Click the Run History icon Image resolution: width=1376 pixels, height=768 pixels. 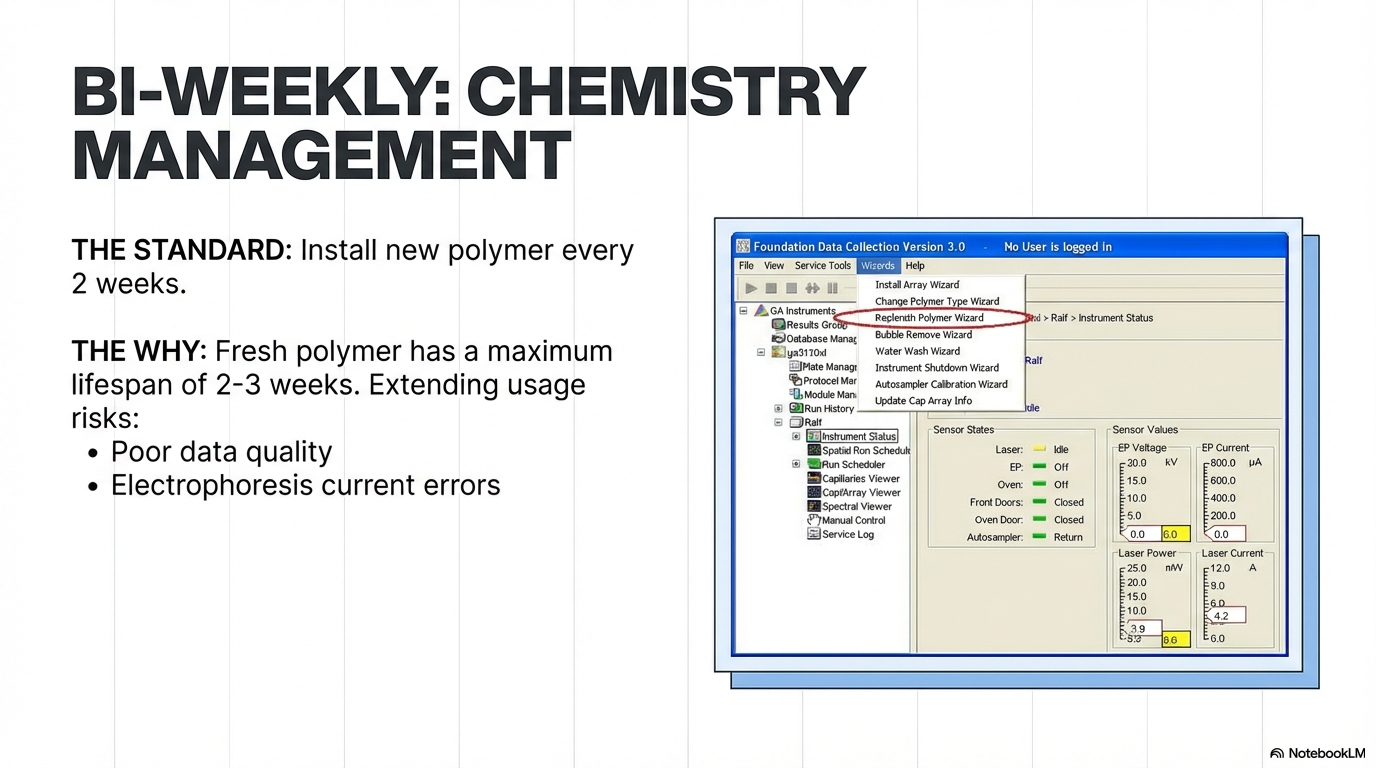point(796,408)
